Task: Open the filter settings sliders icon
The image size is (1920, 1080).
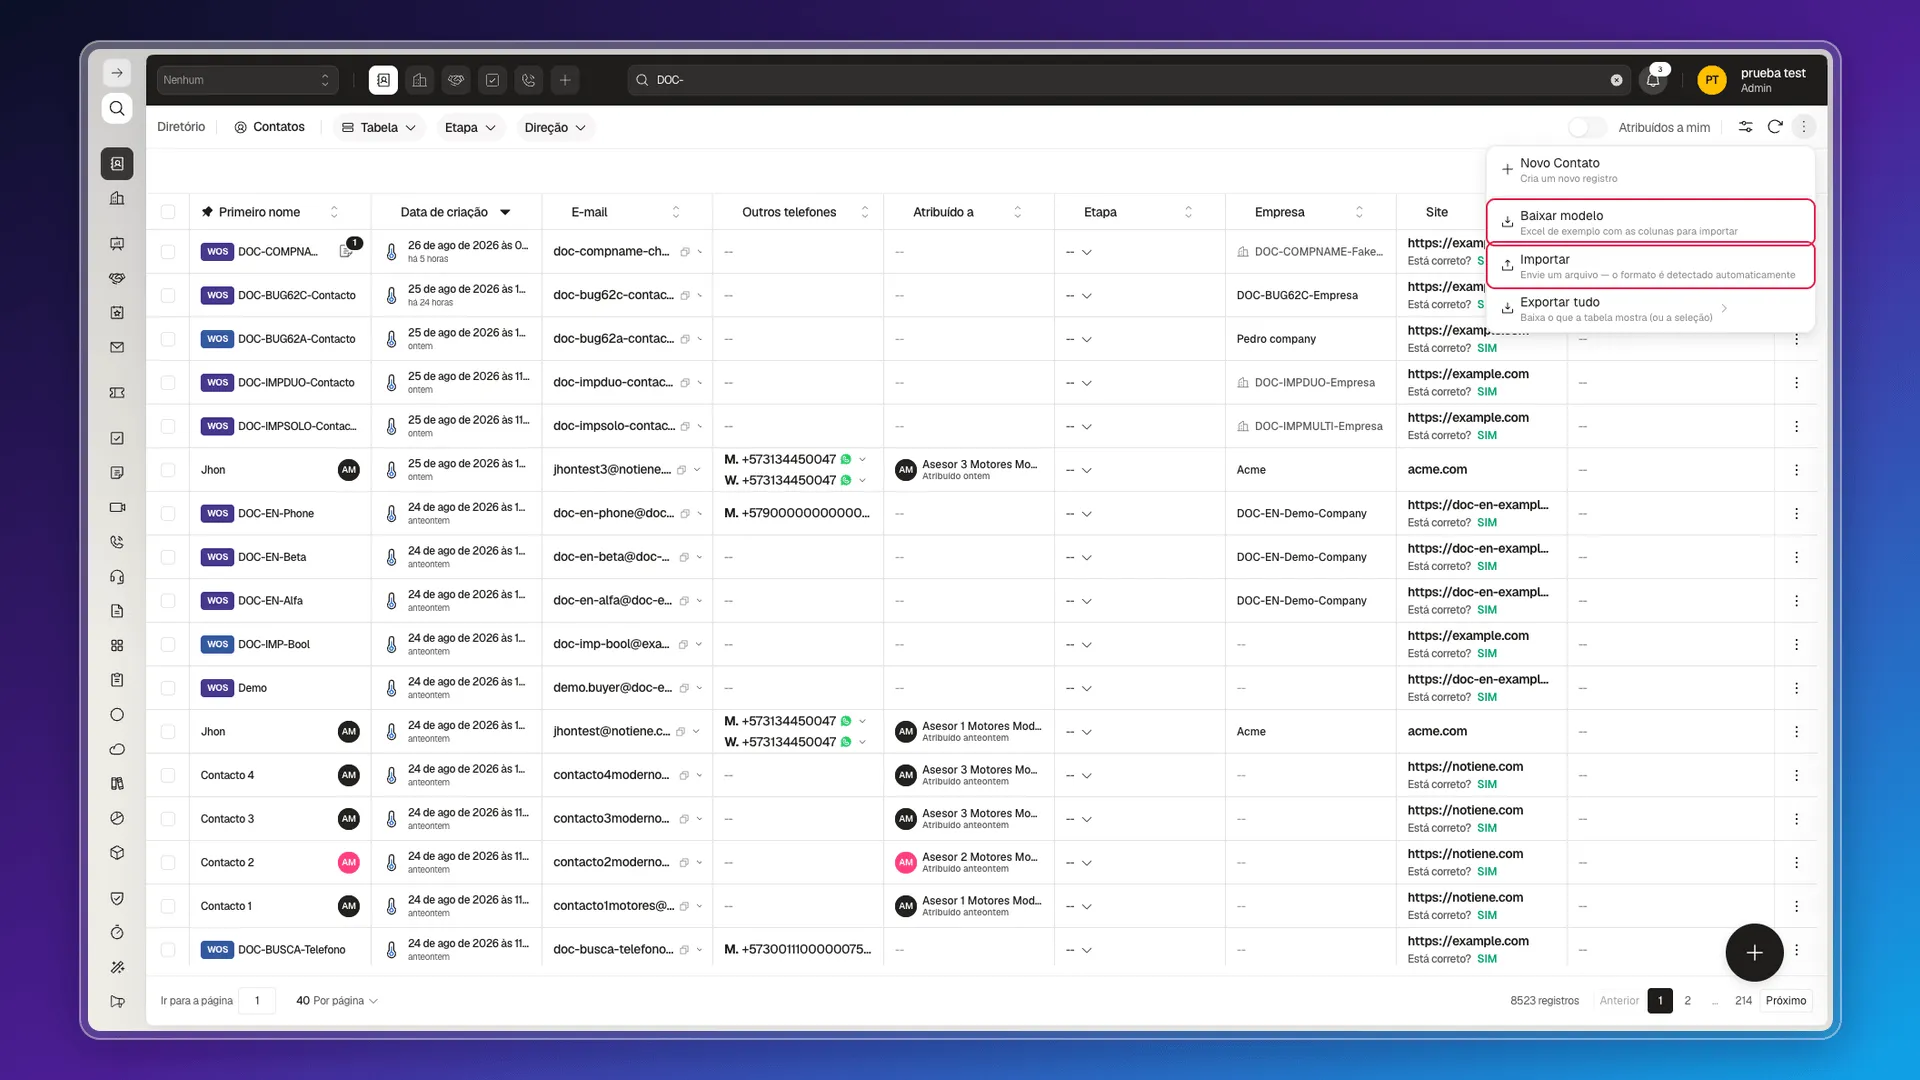Action: (1745, 127)
